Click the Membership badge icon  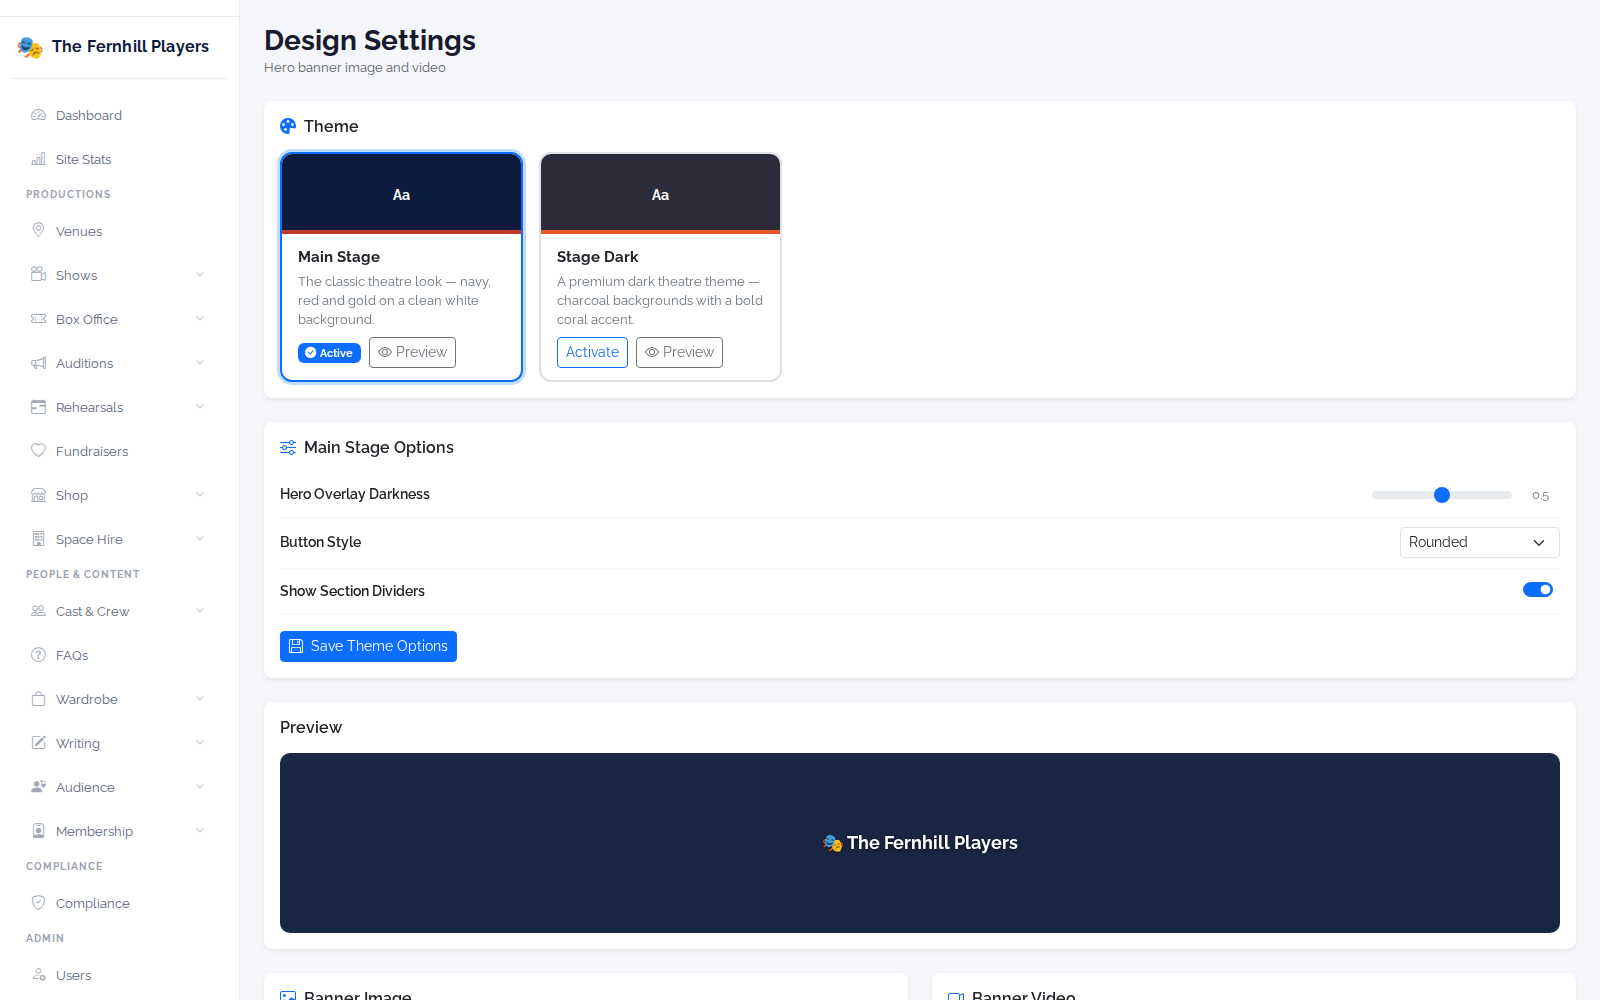(x=38, y=831)
